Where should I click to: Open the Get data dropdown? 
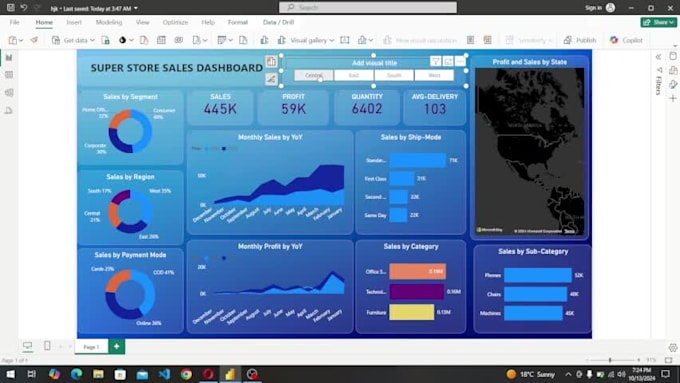pos(73,40)
